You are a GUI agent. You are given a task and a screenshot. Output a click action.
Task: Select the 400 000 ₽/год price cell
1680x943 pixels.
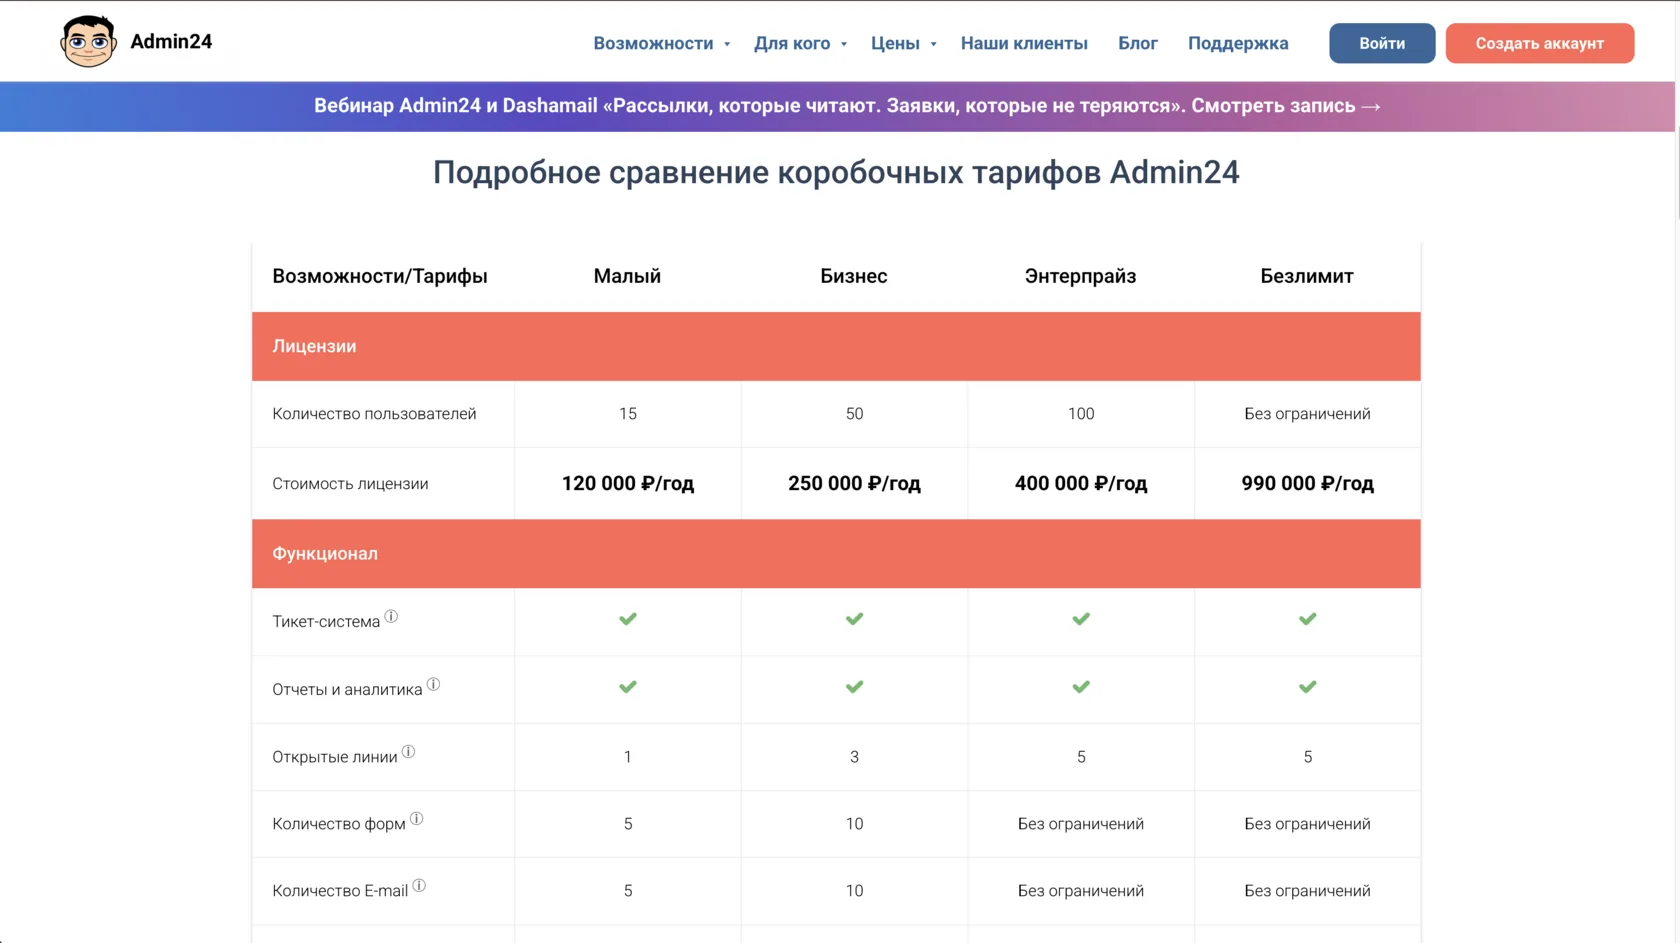tap(1081, 484)
